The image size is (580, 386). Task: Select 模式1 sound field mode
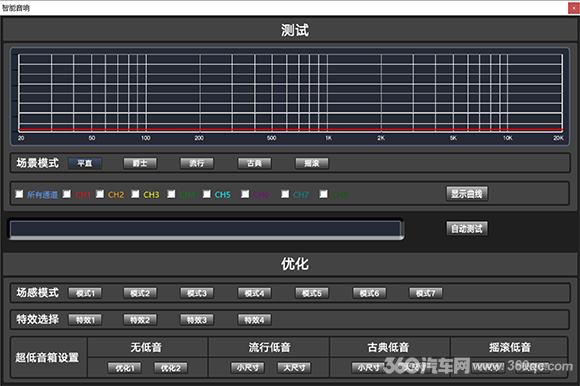coord(85,293)
